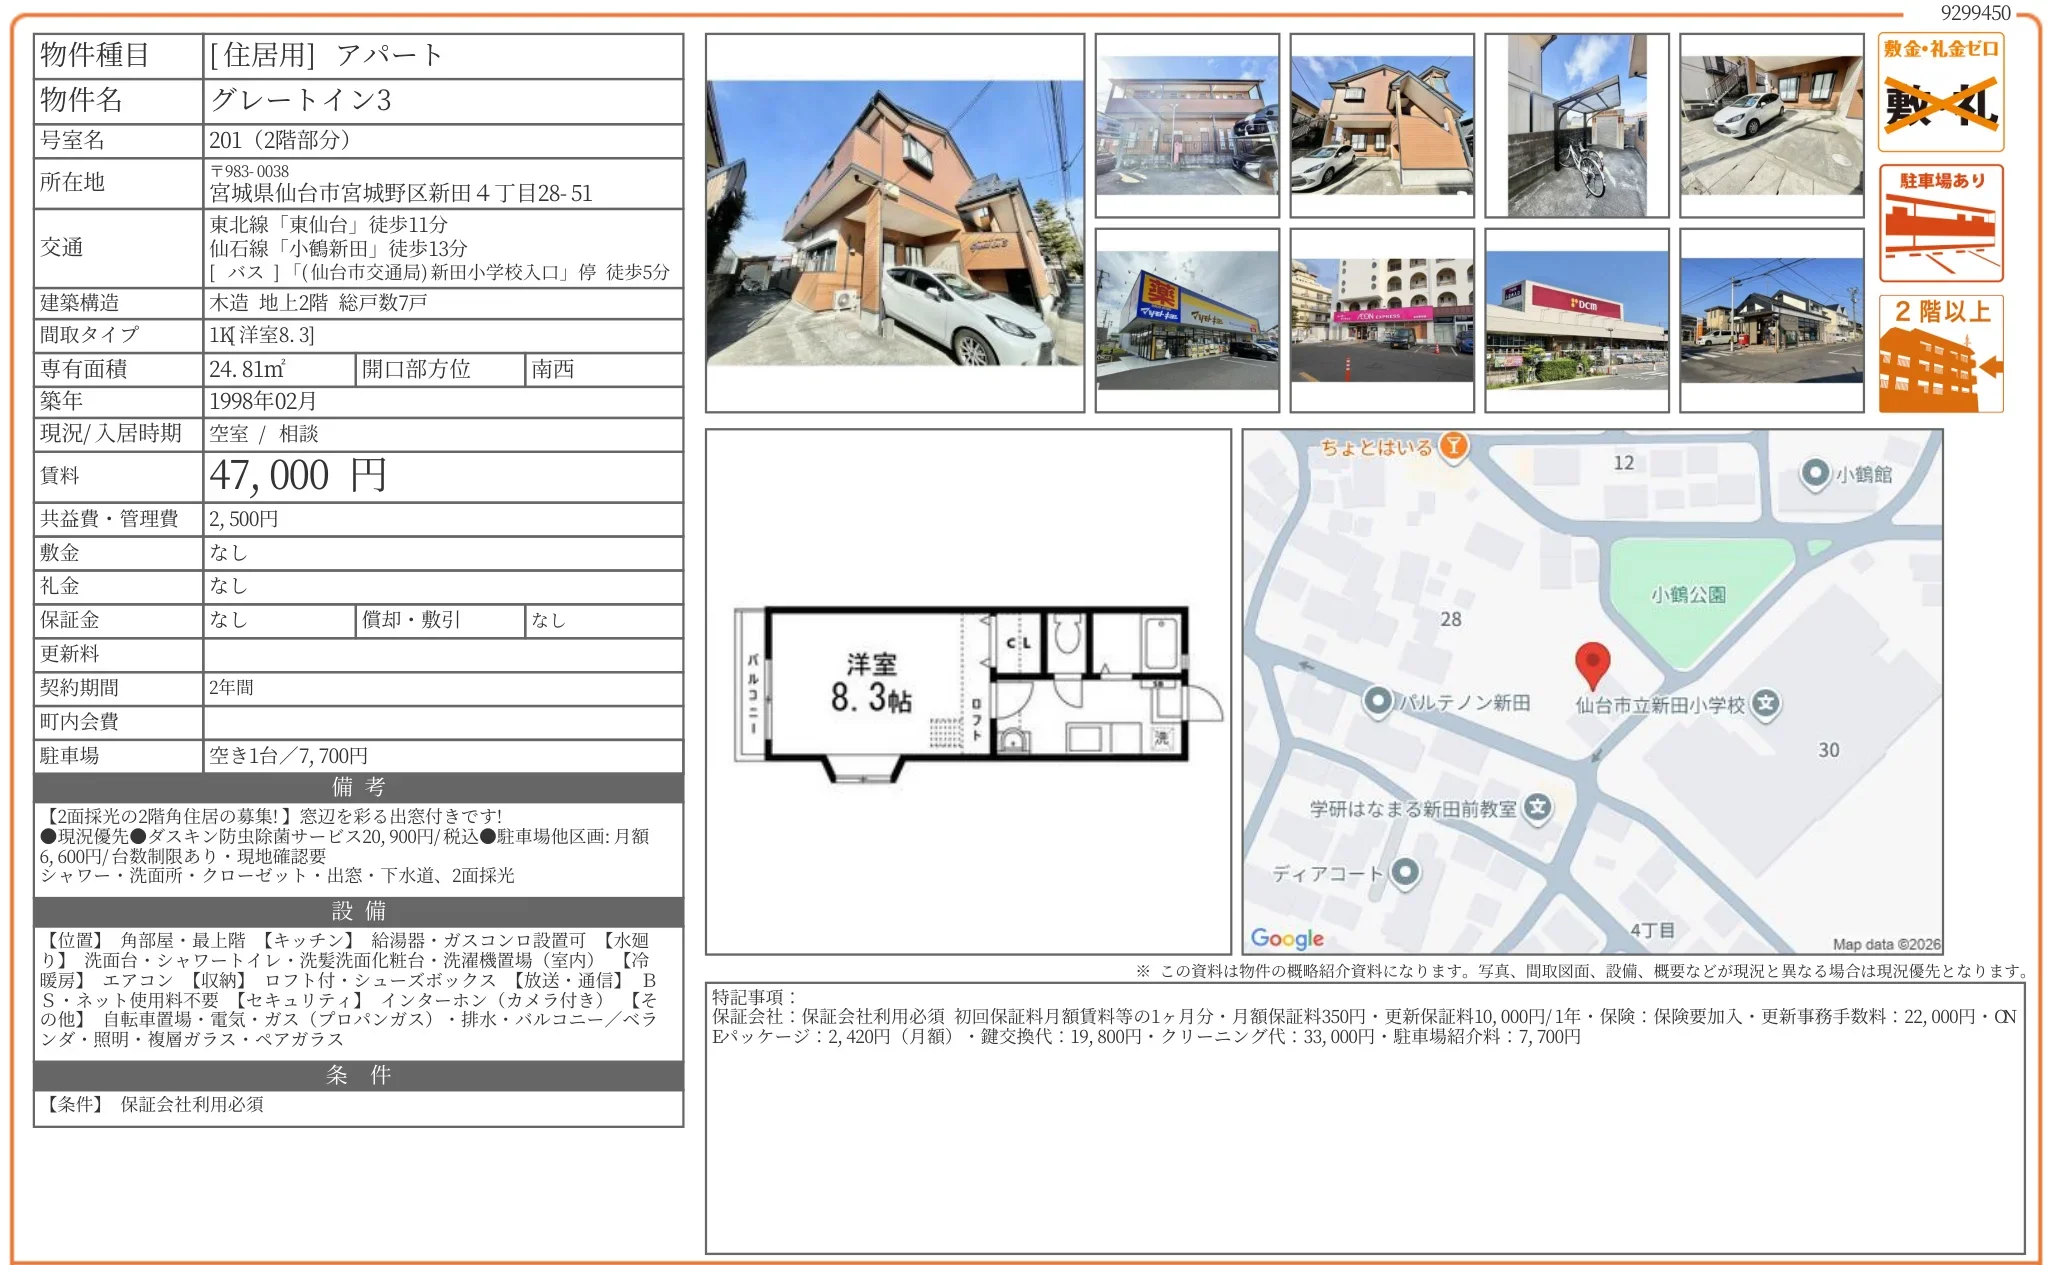Click the parking value 空き1台／7,700円
The width and height of the screenshot is (2056, 1265).
pos(289,755)
